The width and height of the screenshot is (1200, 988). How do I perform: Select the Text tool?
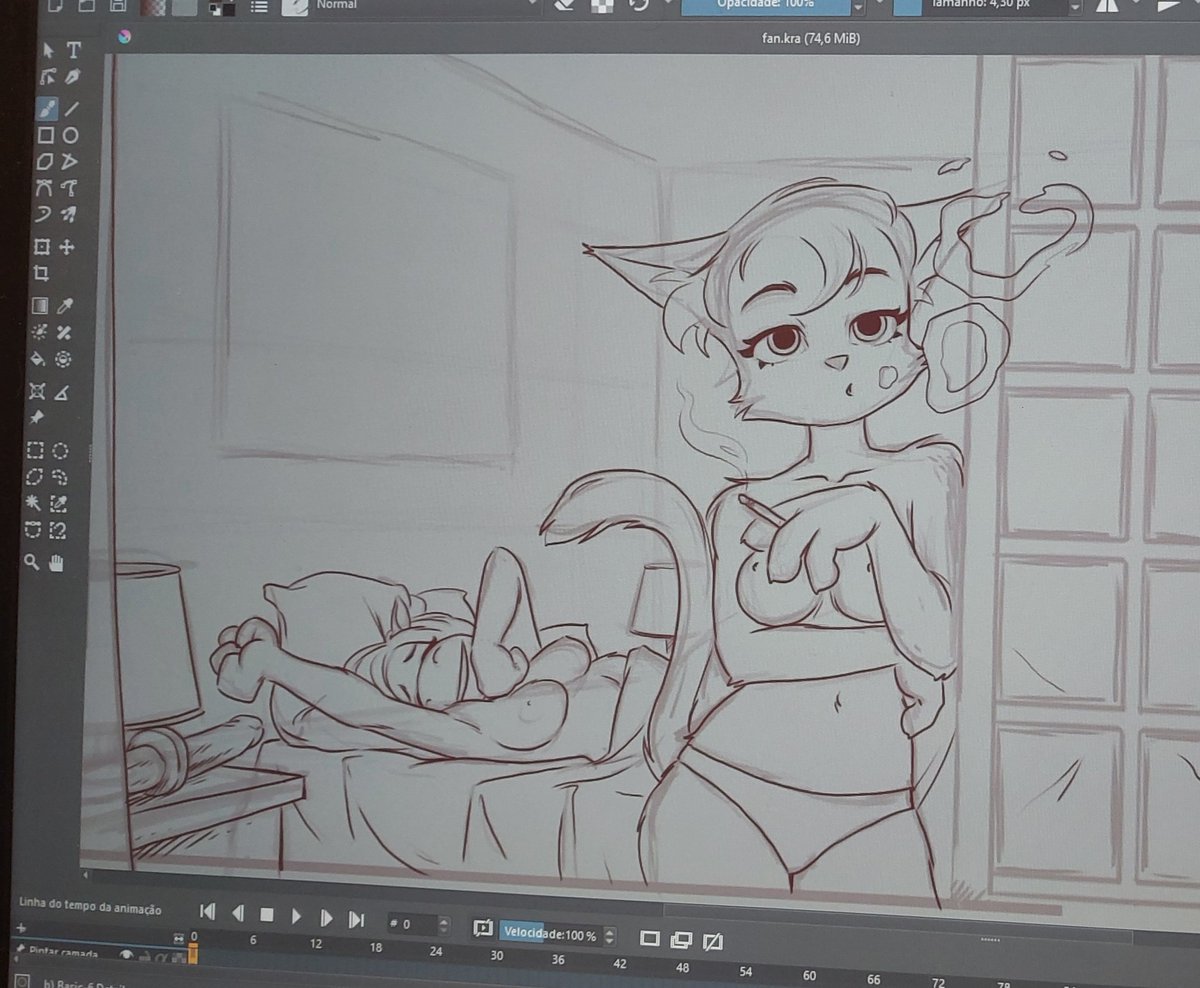pos(73,51)
